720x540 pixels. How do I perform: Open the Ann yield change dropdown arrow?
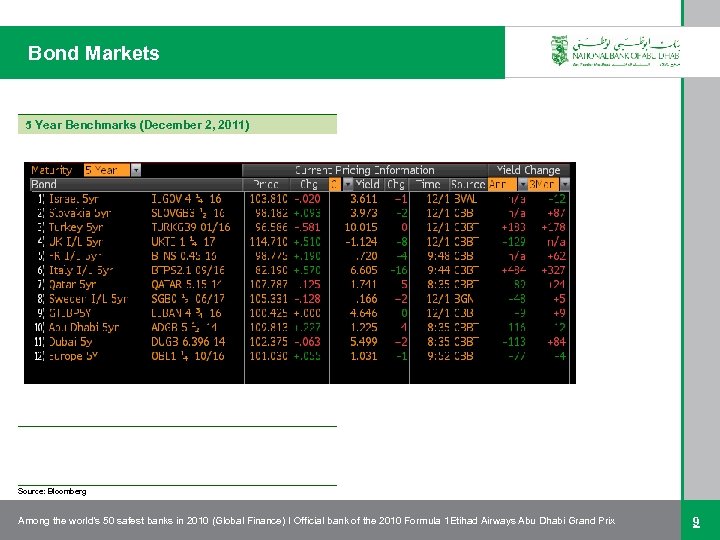[522, 184]
